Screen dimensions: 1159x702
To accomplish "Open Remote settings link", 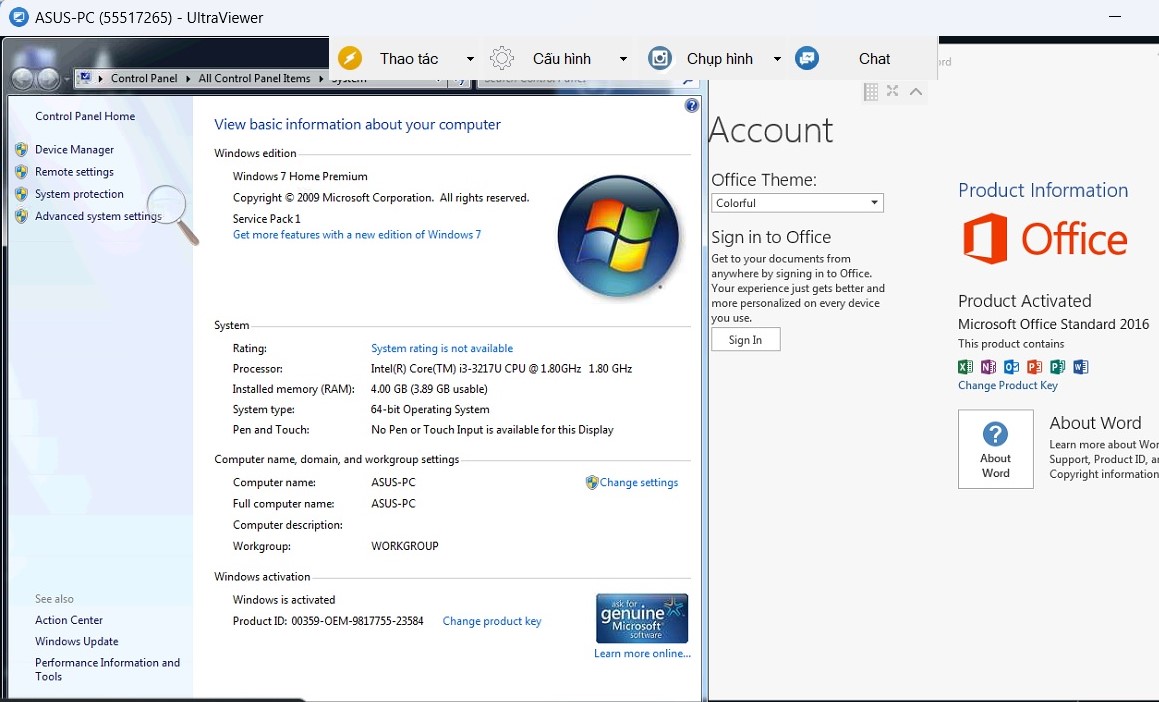I will [75, 171].
